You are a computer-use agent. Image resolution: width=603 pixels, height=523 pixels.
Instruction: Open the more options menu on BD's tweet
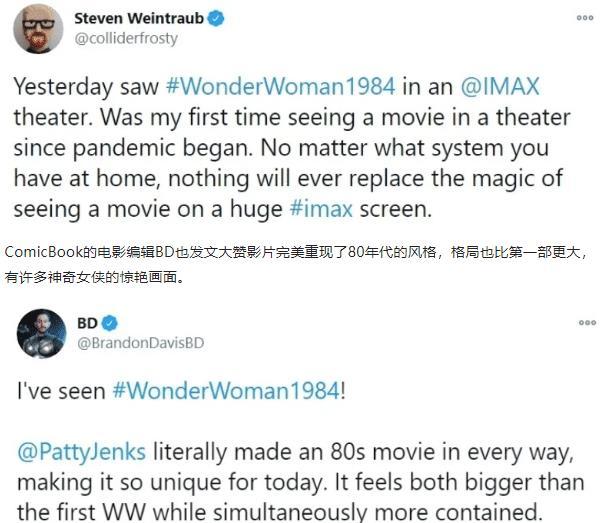click(x=587, y=323)
